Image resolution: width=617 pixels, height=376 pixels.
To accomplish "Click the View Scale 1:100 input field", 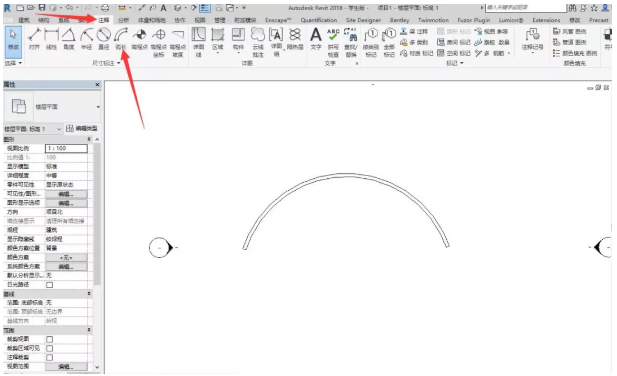I will (66, 148).
